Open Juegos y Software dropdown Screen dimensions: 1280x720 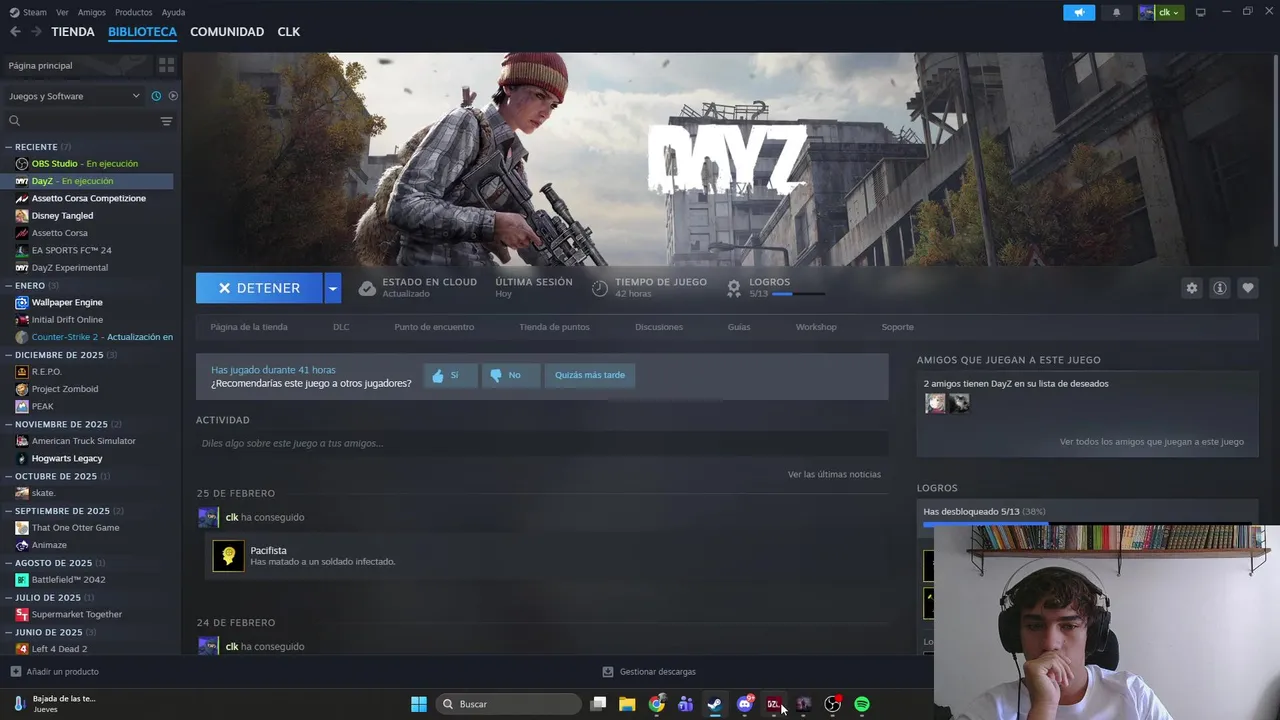coord(75,96)
